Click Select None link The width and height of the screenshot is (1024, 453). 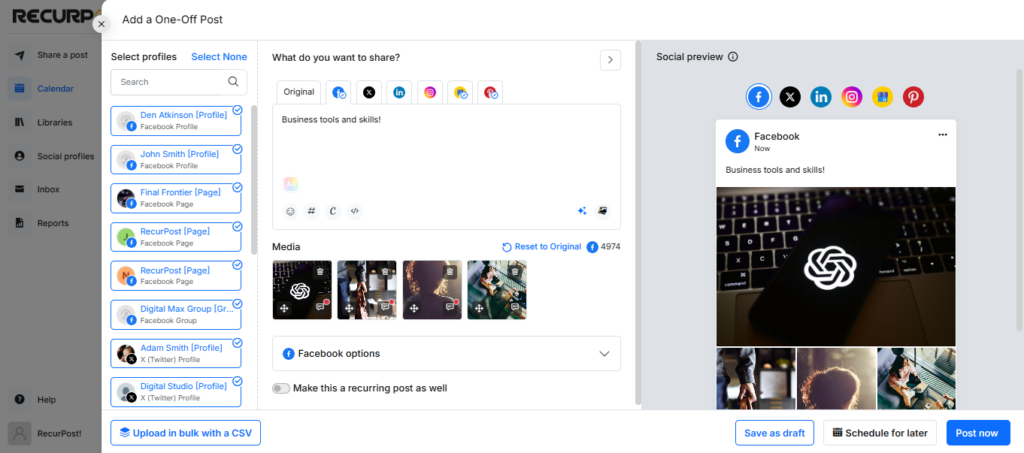click(x=219, y=57)
